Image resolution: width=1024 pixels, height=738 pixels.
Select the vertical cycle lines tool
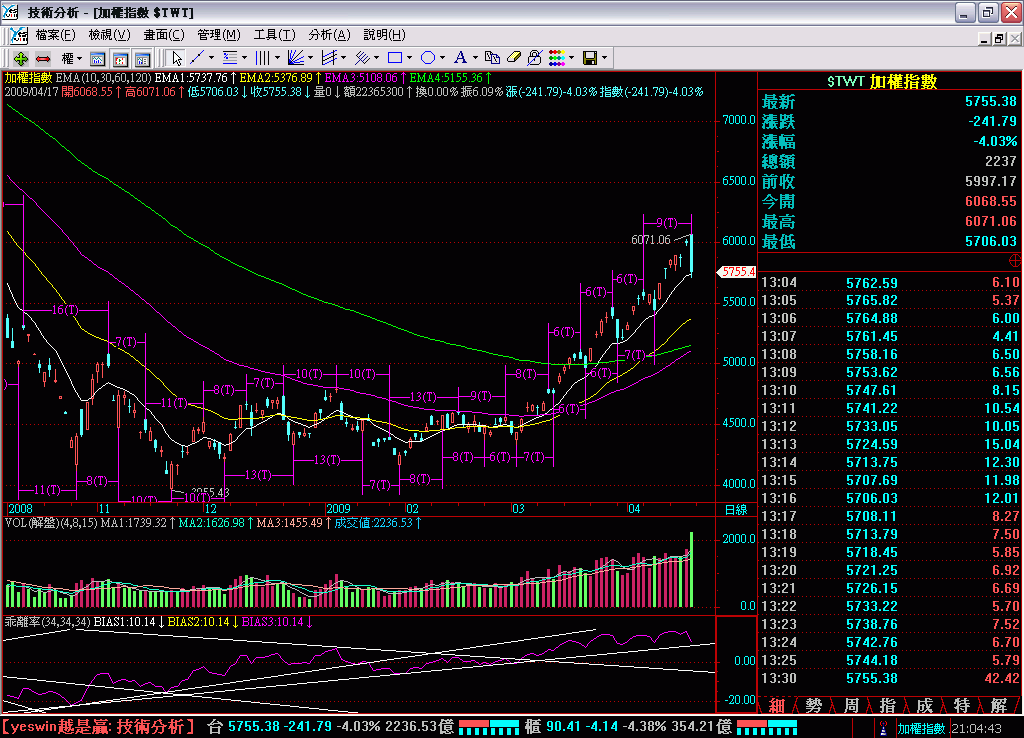(263, 58)
